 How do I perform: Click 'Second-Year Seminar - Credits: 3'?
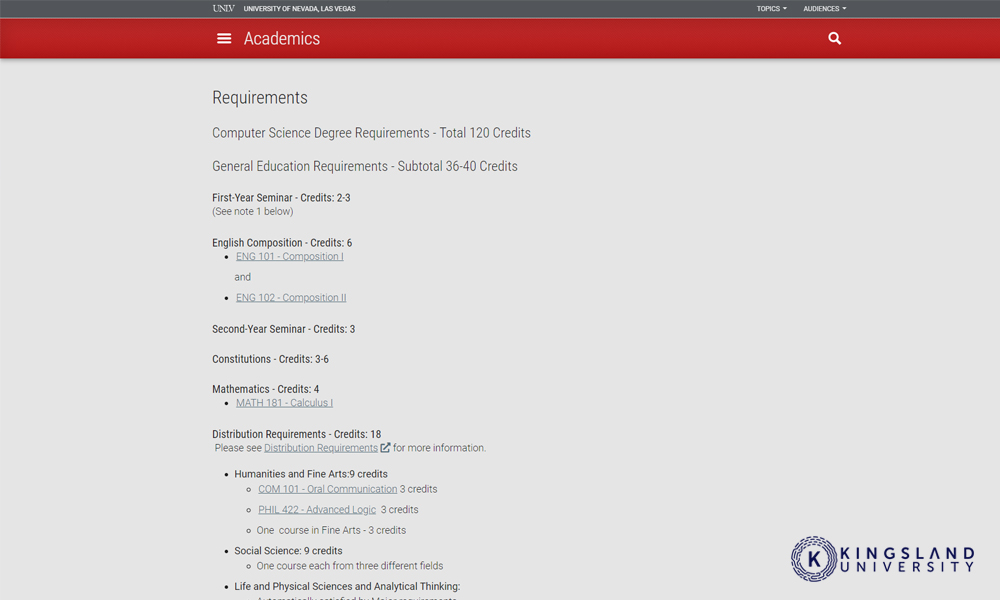(284, 329)
